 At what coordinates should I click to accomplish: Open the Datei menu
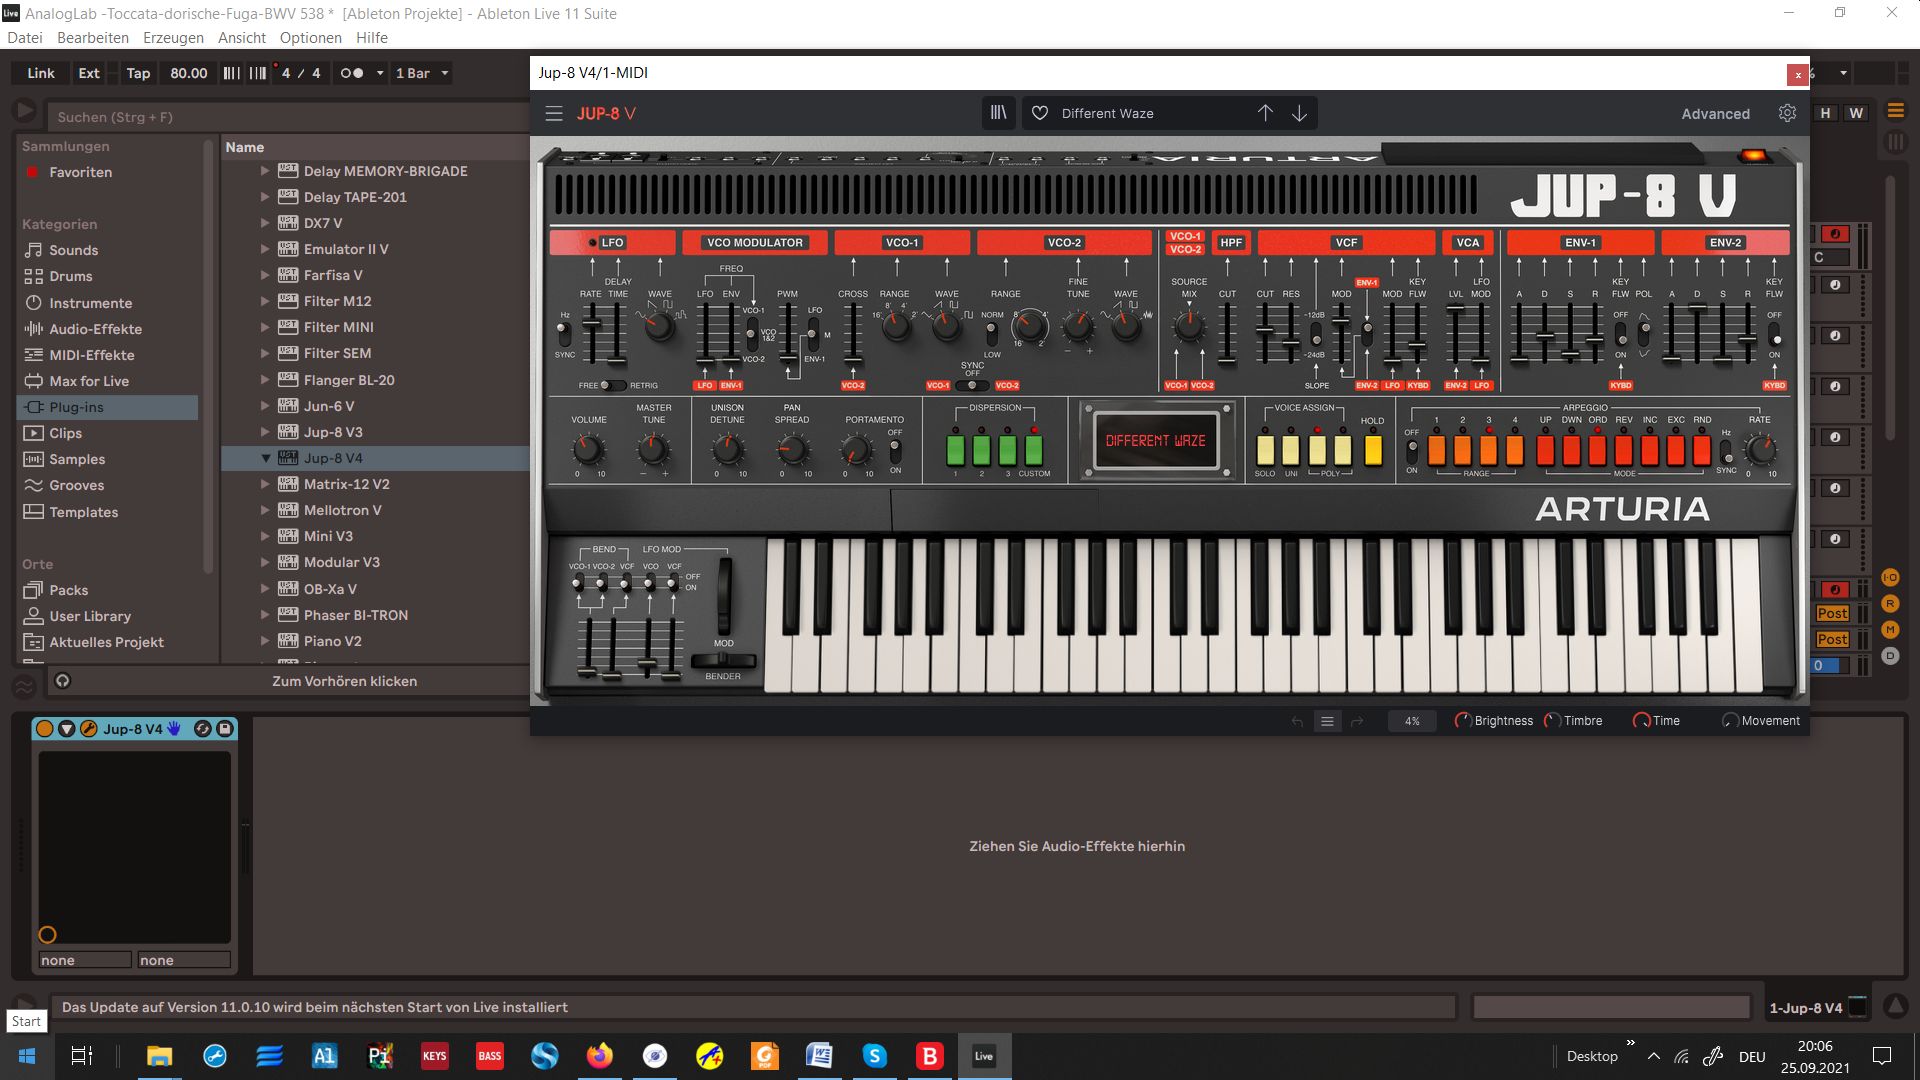click(25, 38)
